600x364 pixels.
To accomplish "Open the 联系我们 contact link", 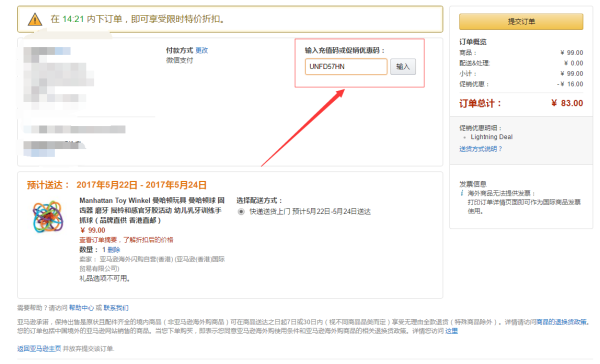I will [x=116, y=308].
